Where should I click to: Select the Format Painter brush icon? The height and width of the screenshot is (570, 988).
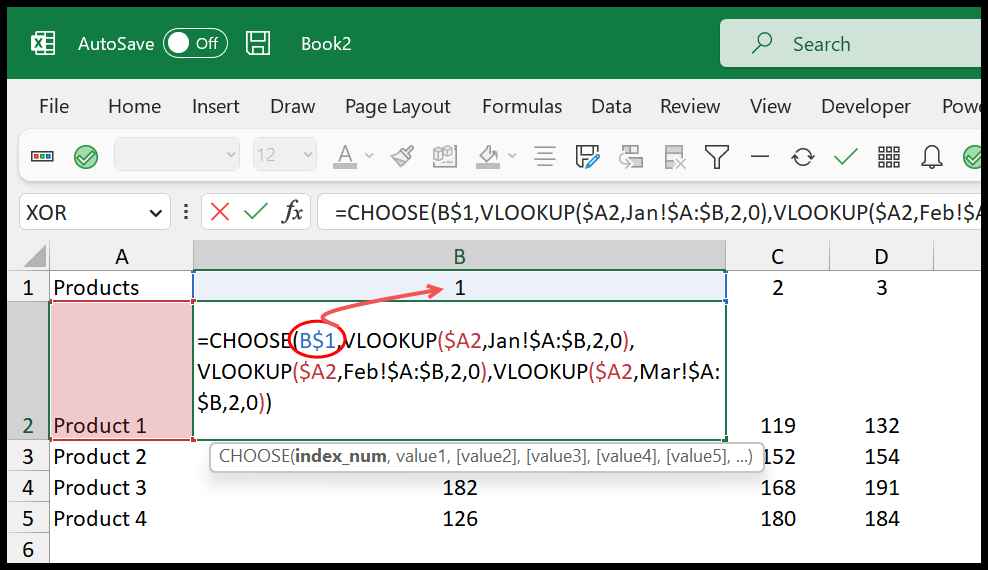[402, 156]
